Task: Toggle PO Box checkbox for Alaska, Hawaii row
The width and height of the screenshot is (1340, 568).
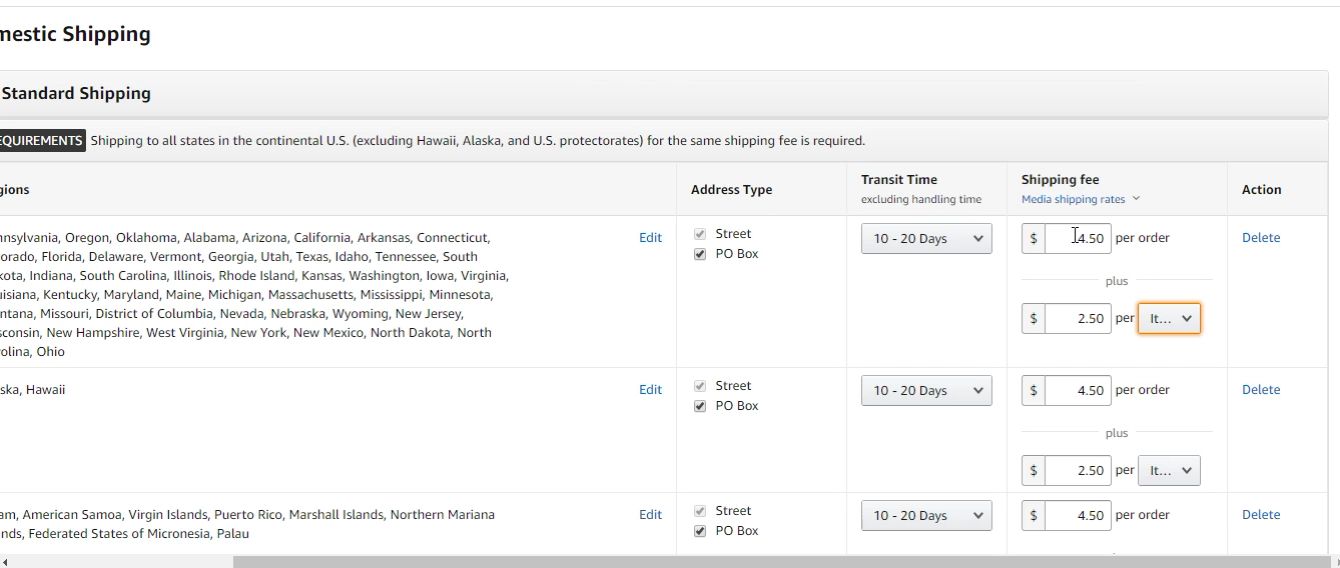Action: tap(700, 406)
